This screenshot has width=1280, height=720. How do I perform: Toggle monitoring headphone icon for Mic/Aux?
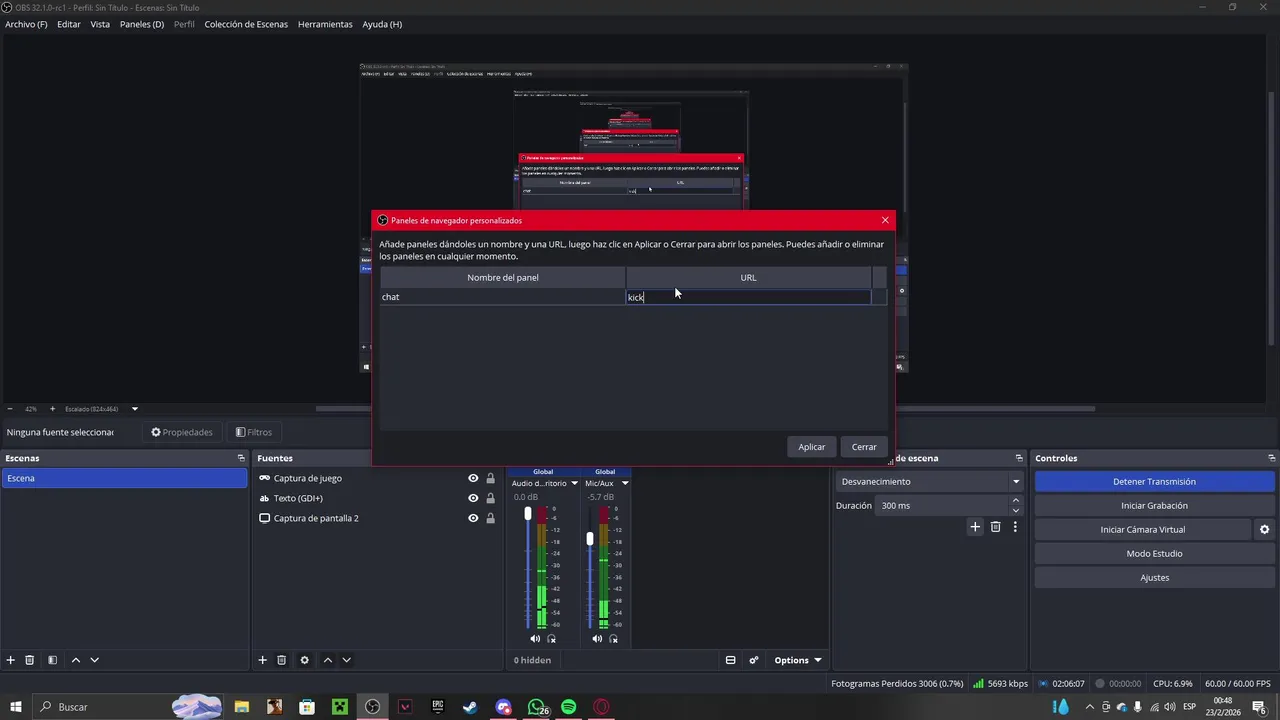click(x=614, y=639)
